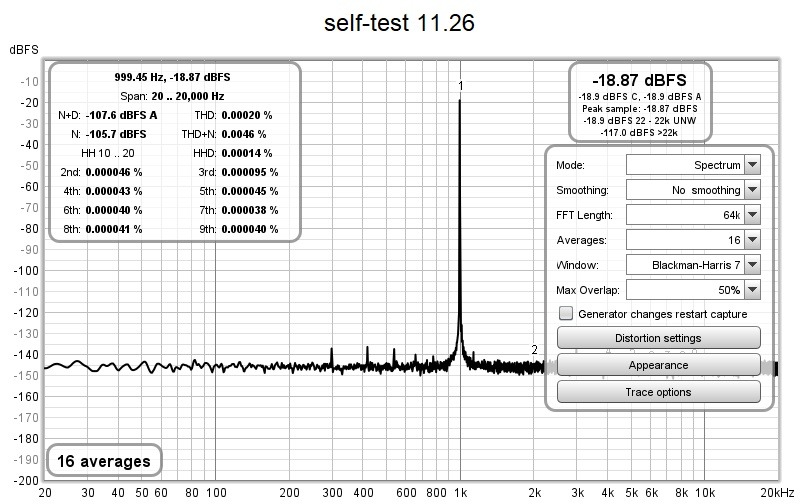
Task: Click the -117.0 dBFS >22k line
Action: pyautogui.click(x=639, y=132)
